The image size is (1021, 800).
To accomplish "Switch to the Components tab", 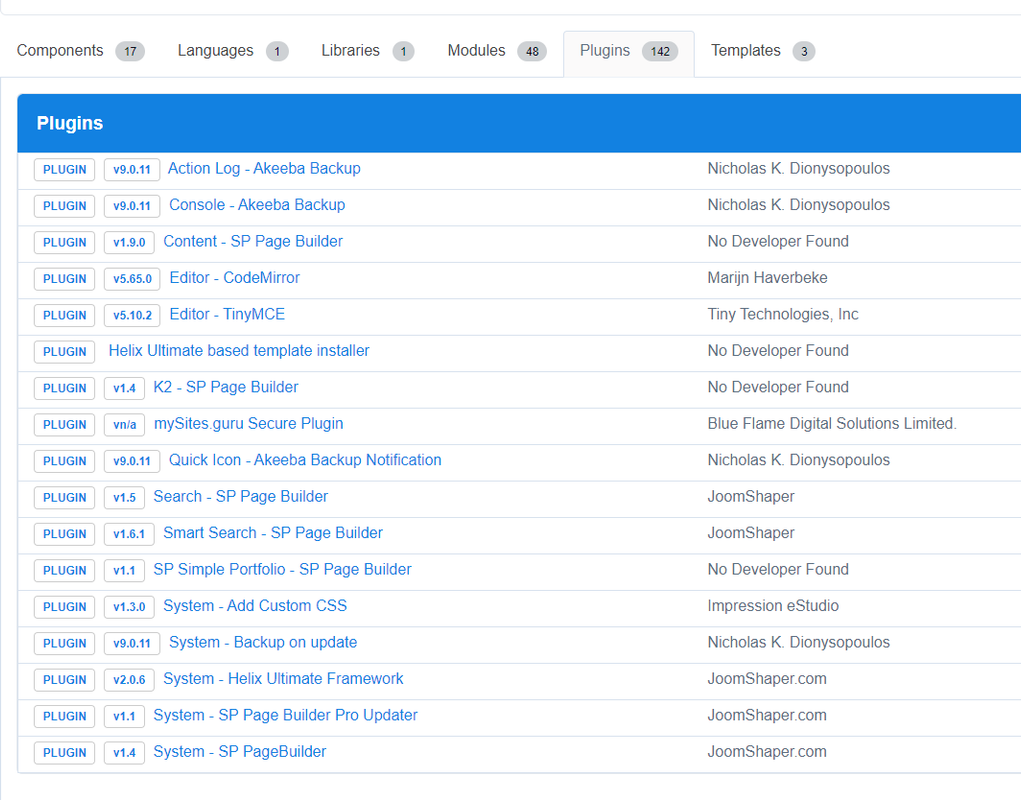I will tap(81, 51).
